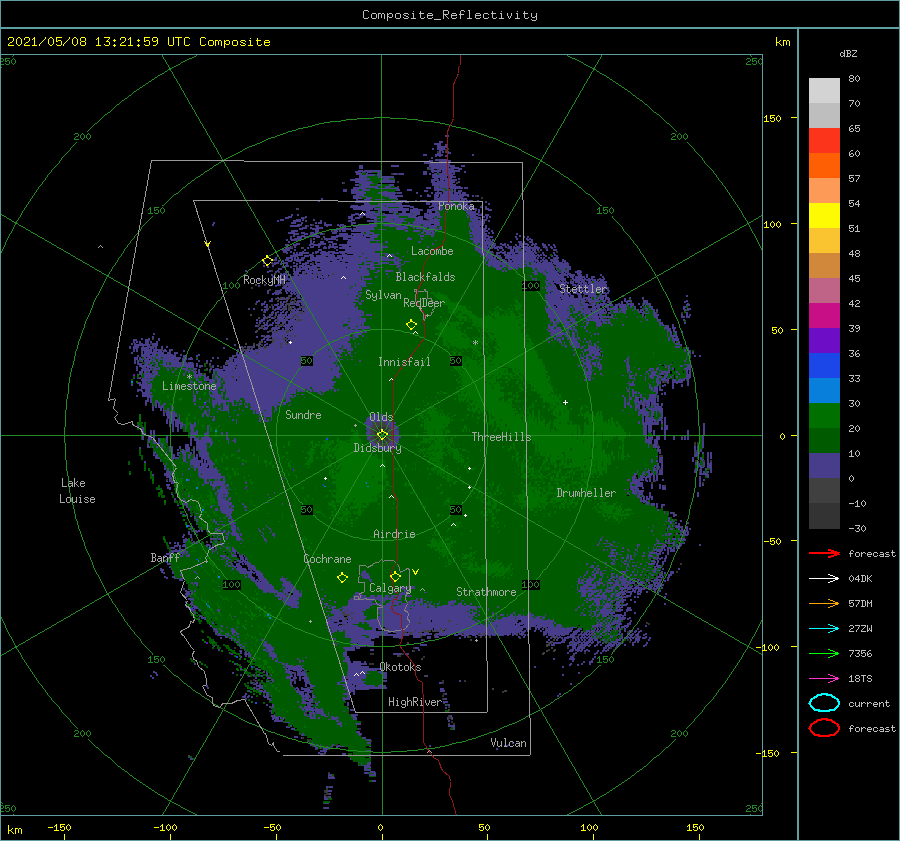Click the green 7356 arrow icon
The image size is (900, 841).
pos(824,653)
